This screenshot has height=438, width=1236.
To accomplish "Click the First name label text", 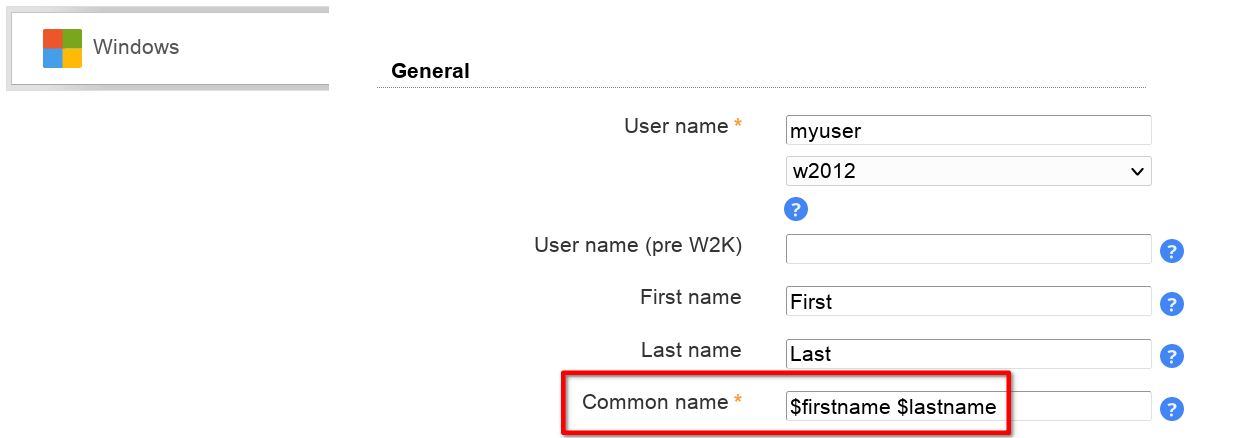I will tap(690, 297).
